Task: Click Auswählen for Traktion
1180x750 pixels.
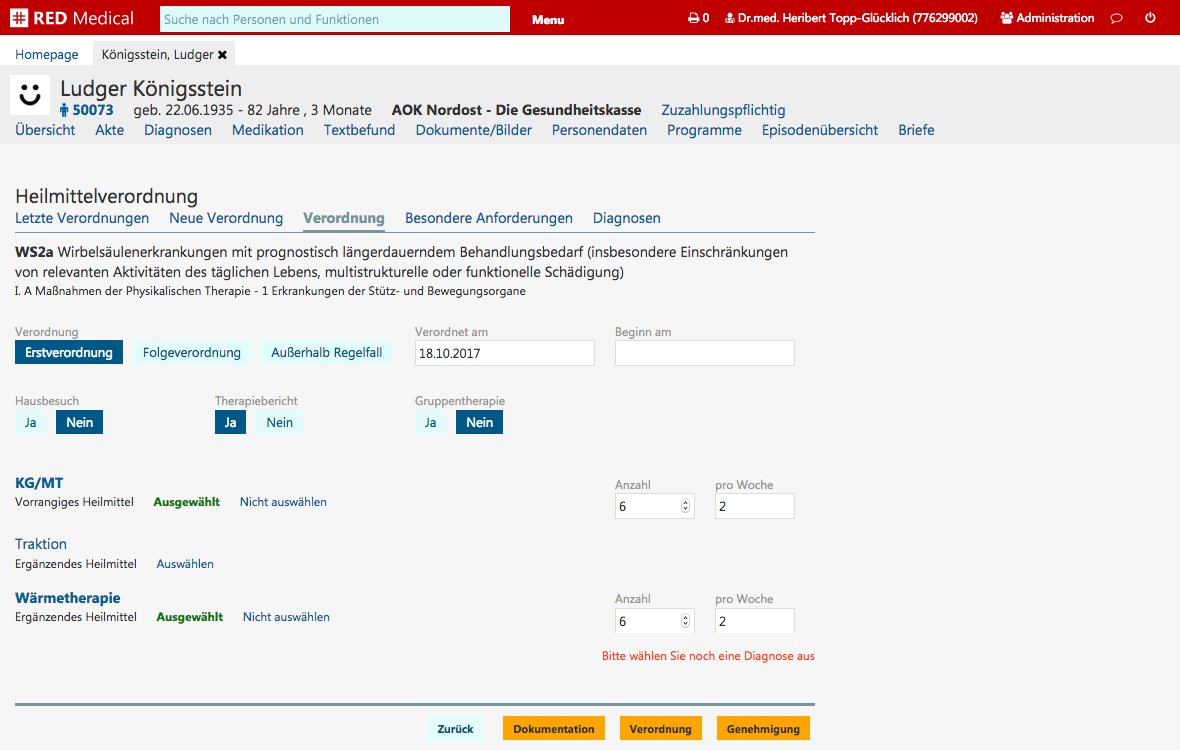Action: [185, 563]
